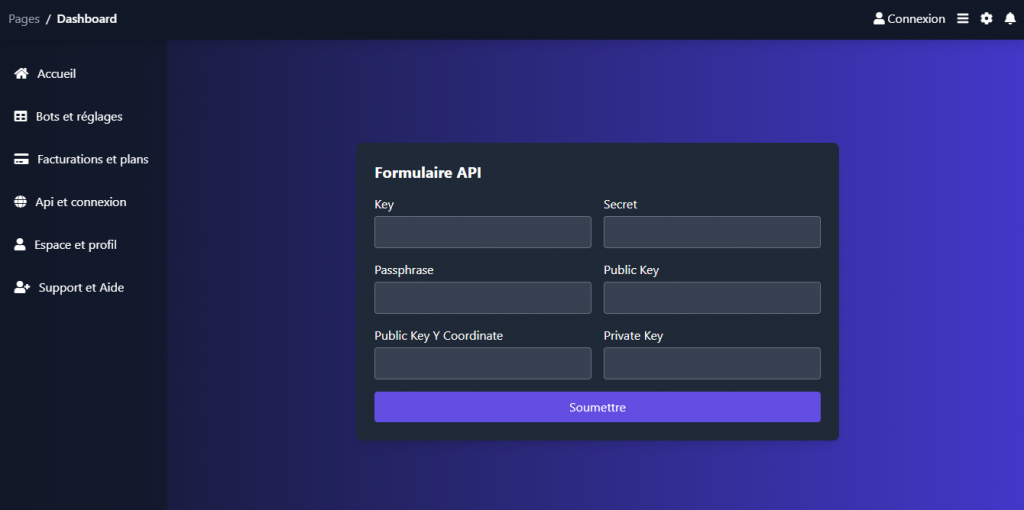Go to Support et Aide page
1024x510 pixels.
(x=81, y=288)
